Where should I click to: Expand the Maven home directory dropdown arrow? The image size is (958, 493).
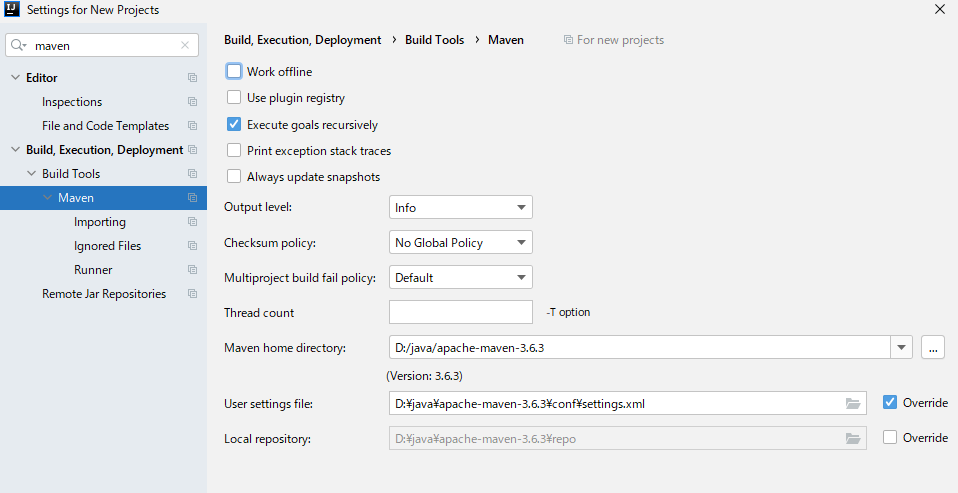click(x=903, y=348)
